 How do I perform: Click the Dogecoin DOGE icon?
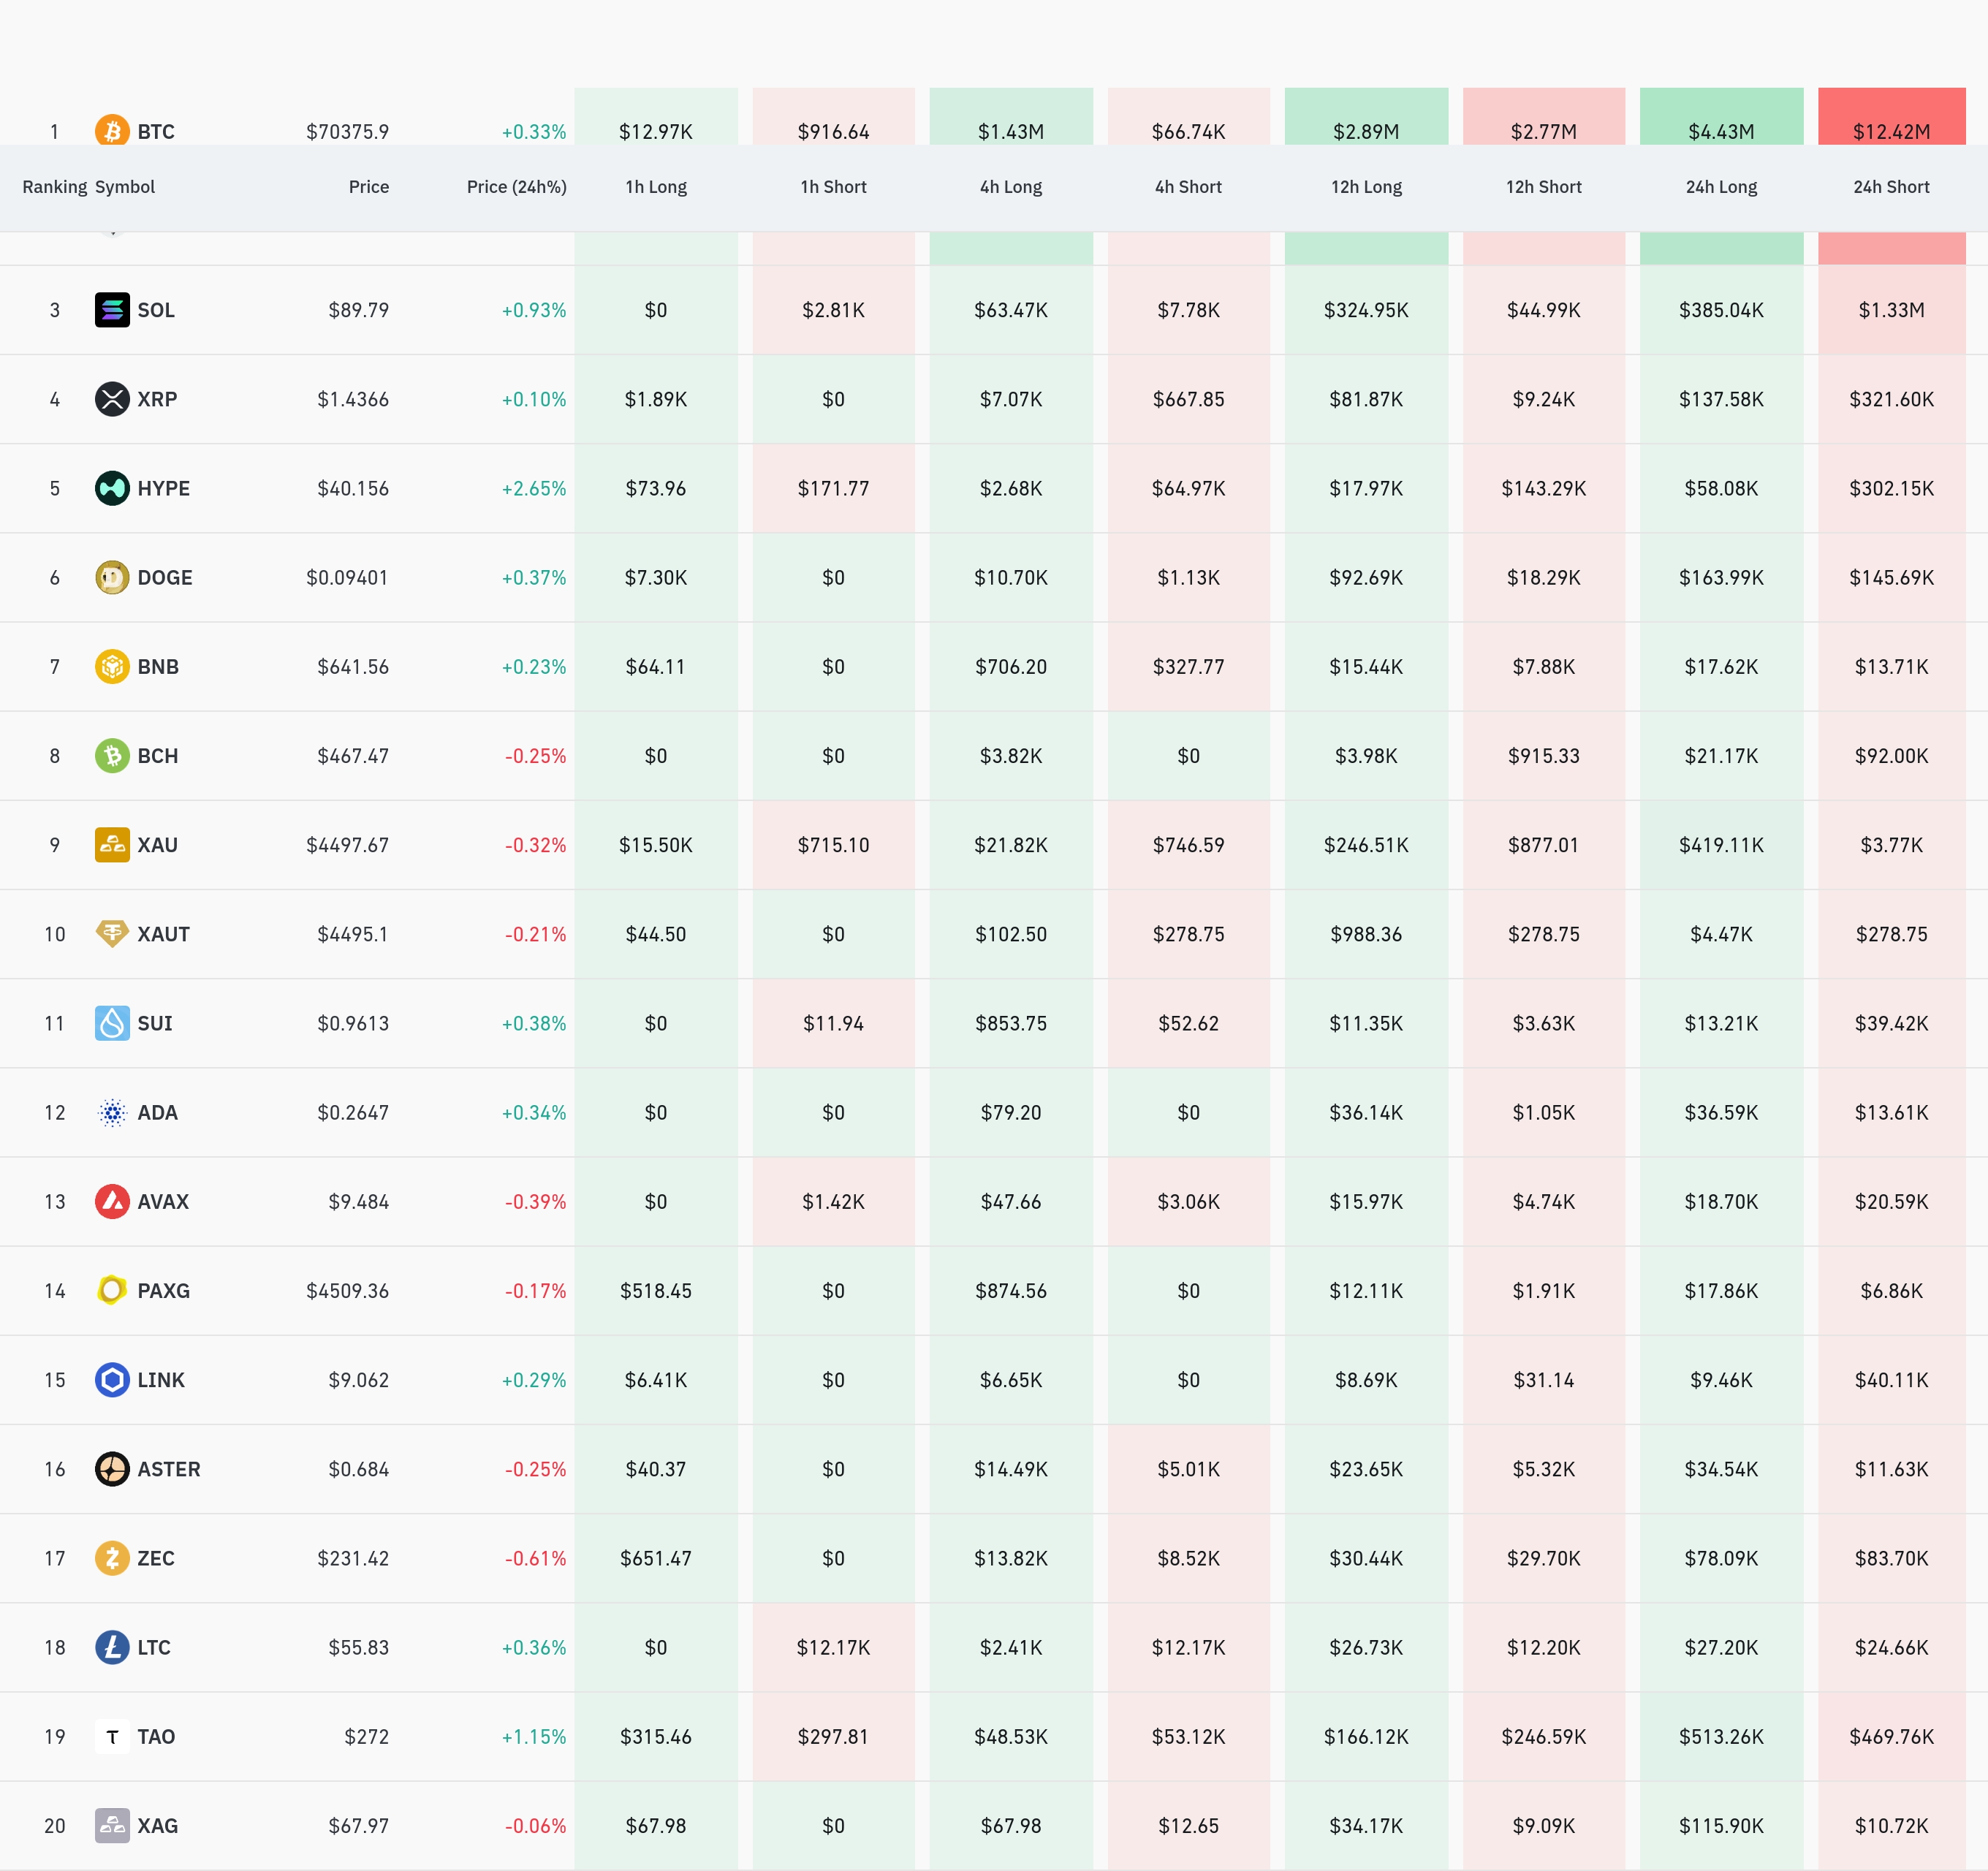tap(112, 577)
